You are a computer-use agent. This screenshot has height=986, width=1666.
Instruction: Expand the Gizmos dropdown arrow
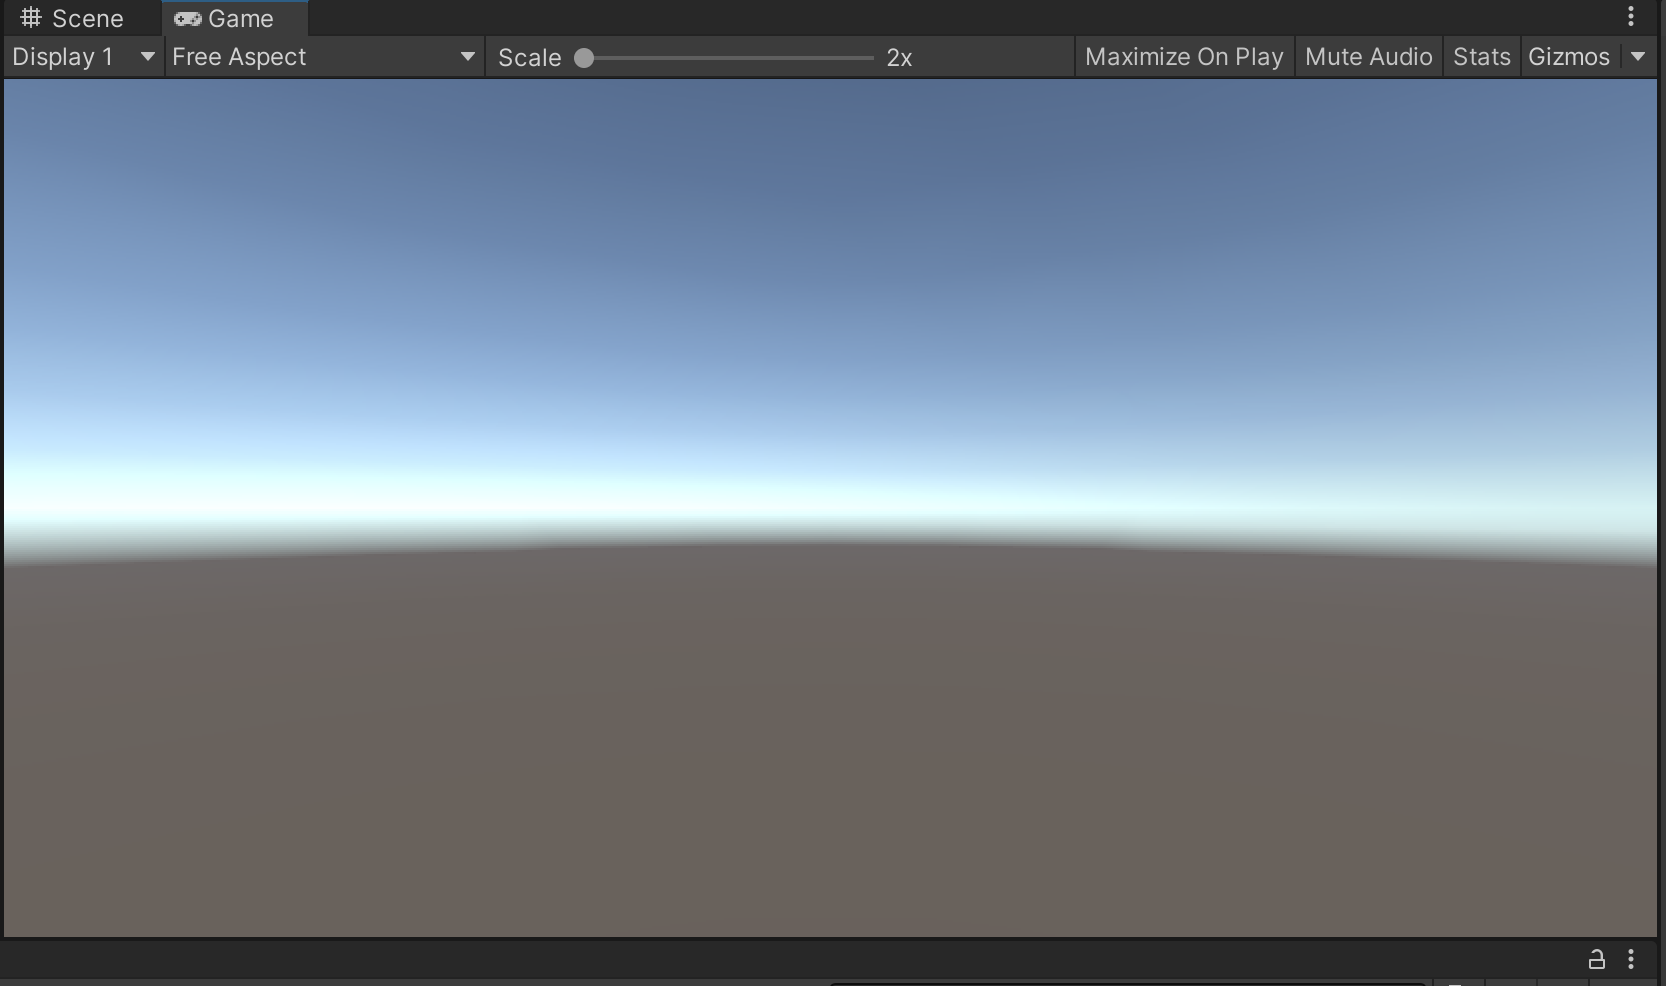(1638, 57)
